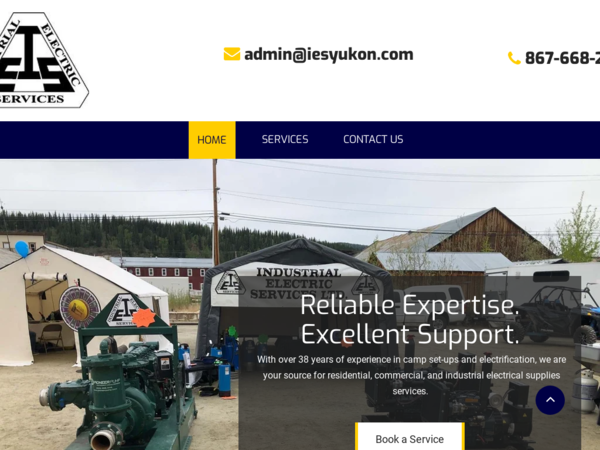Screen dimensions: 600x450
Task: Go to the HOME menu item
Action: click(x=212, y=140)
